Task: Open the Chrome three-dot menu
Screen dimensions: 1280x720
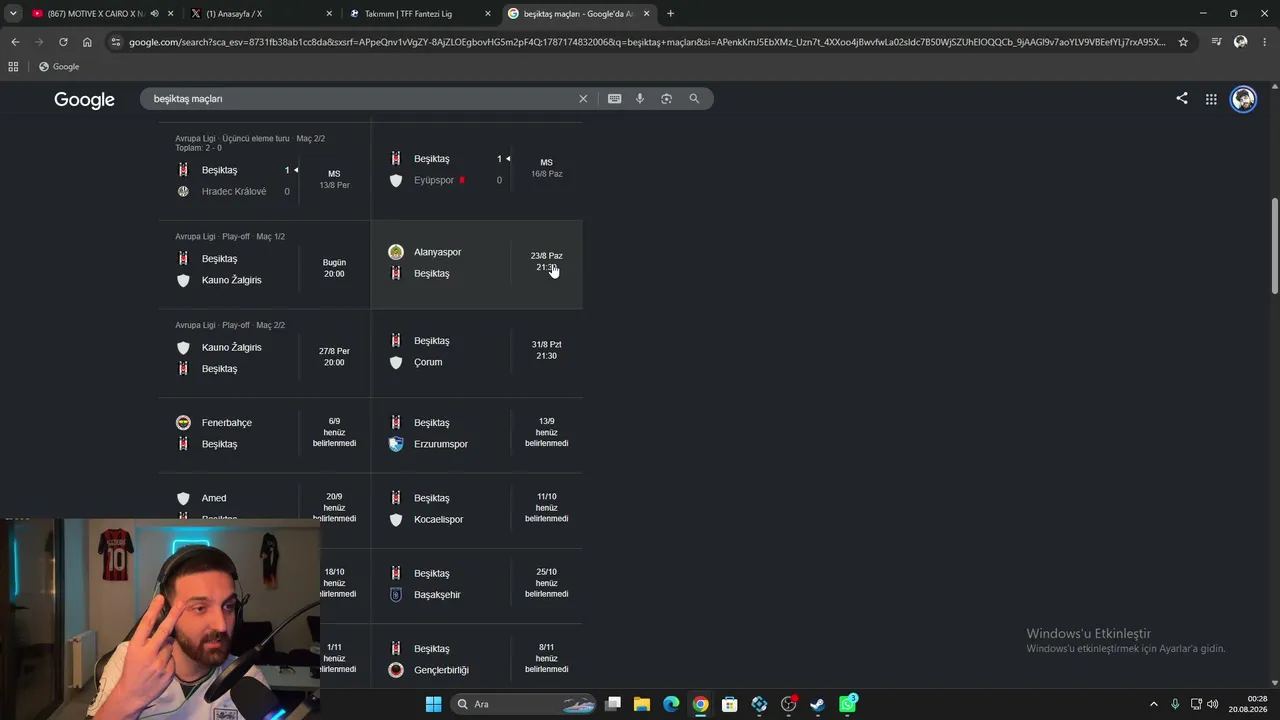Action: 1265,42
